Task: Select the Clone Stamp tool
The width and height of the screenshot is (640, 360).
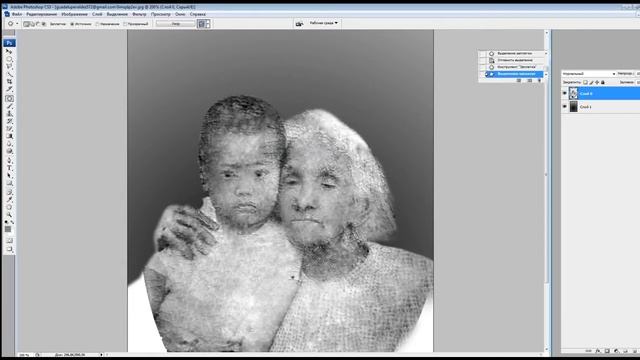Action: tap(9, 113)
